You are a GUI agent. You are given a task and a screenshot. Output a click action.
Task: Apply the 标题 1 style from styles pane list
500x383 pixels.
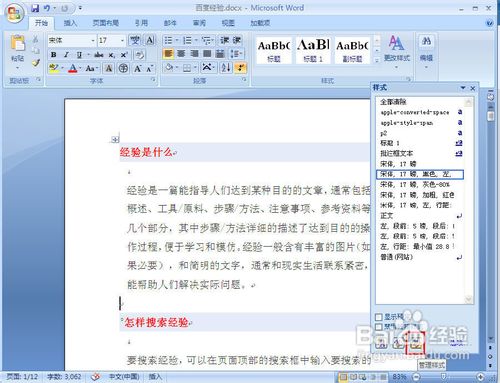[x=420, y=143]
